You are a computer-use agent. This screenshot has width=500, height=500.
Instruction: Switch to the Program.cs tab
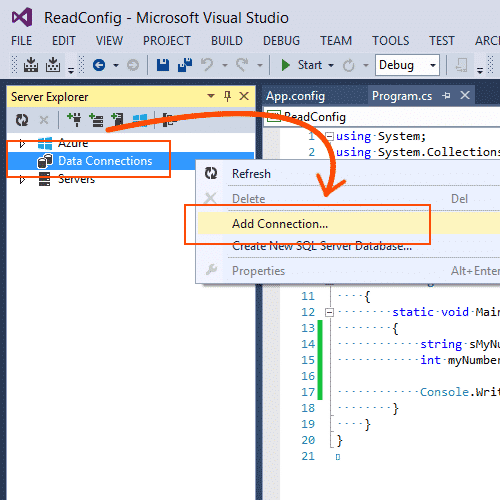point(402,96)
